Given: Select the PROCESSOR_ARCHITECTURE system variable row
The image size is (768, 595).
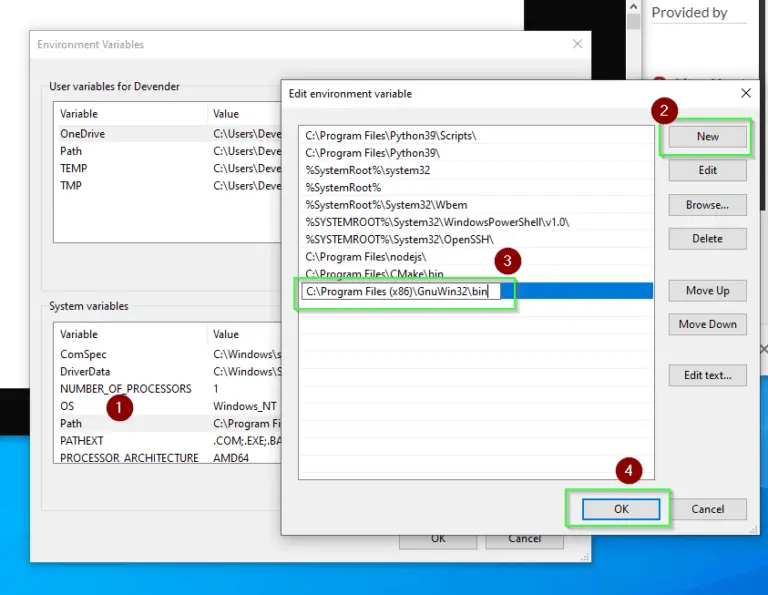Looking at the screenshot, I should point(168,457).
